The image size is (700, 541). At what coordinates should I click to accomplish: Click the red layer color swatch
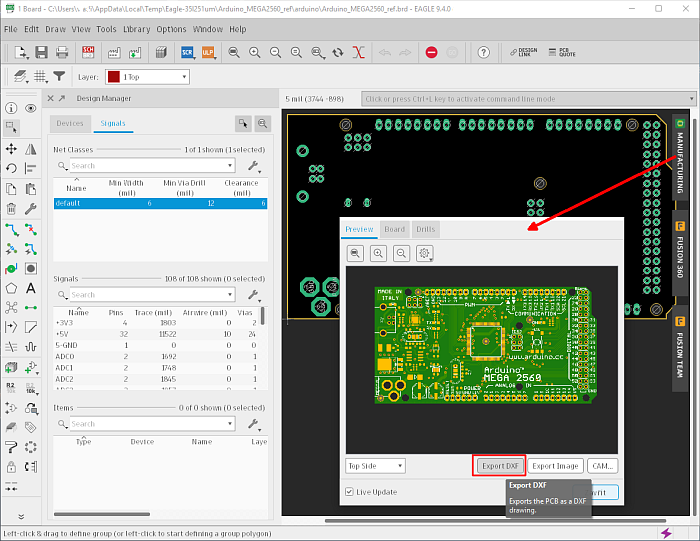(x=113, y=77)
